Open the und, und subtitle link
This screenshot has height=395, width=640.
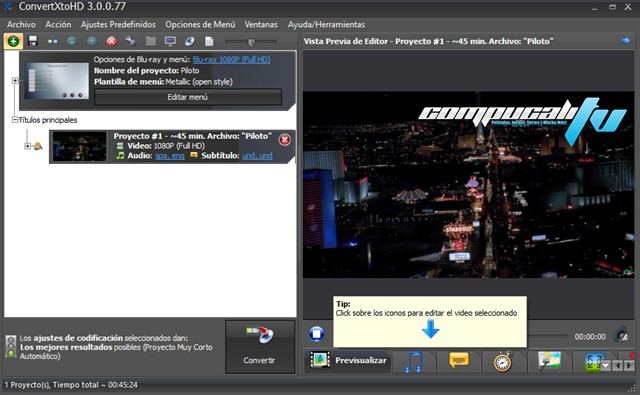click(257, 156)
